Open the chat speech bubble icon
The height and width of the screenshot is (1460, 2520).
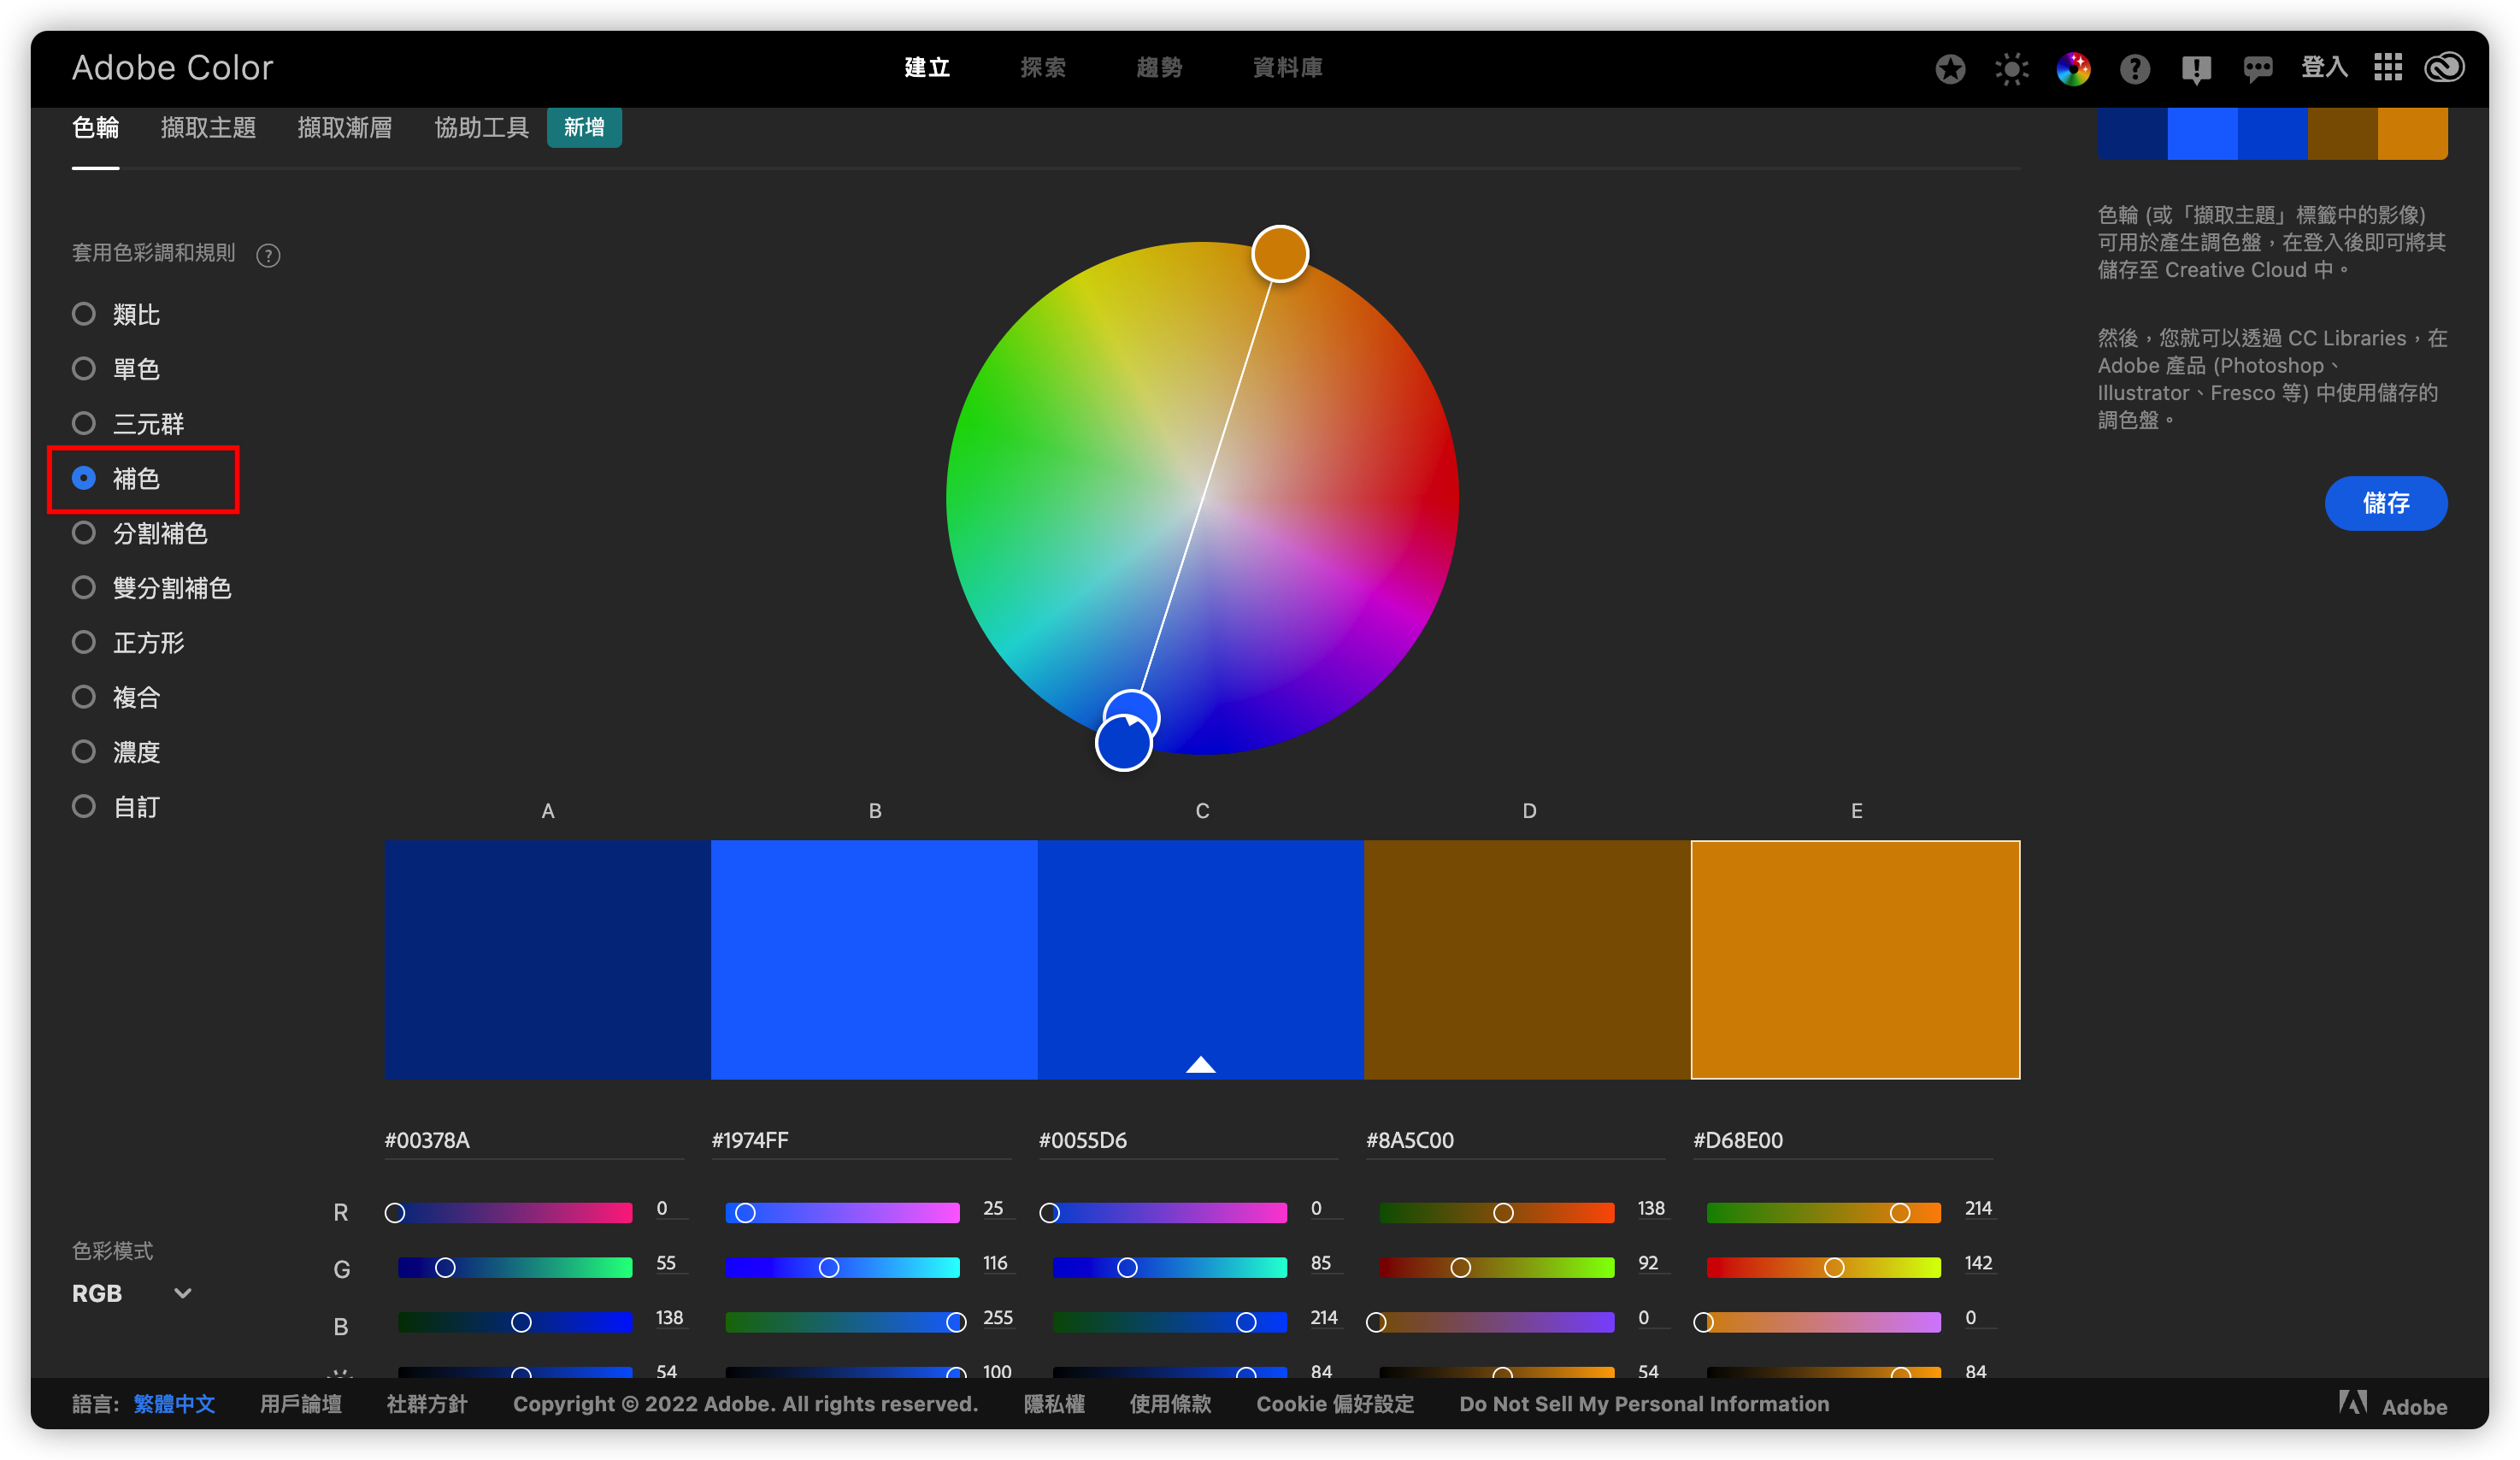(x=2258, y=69)
